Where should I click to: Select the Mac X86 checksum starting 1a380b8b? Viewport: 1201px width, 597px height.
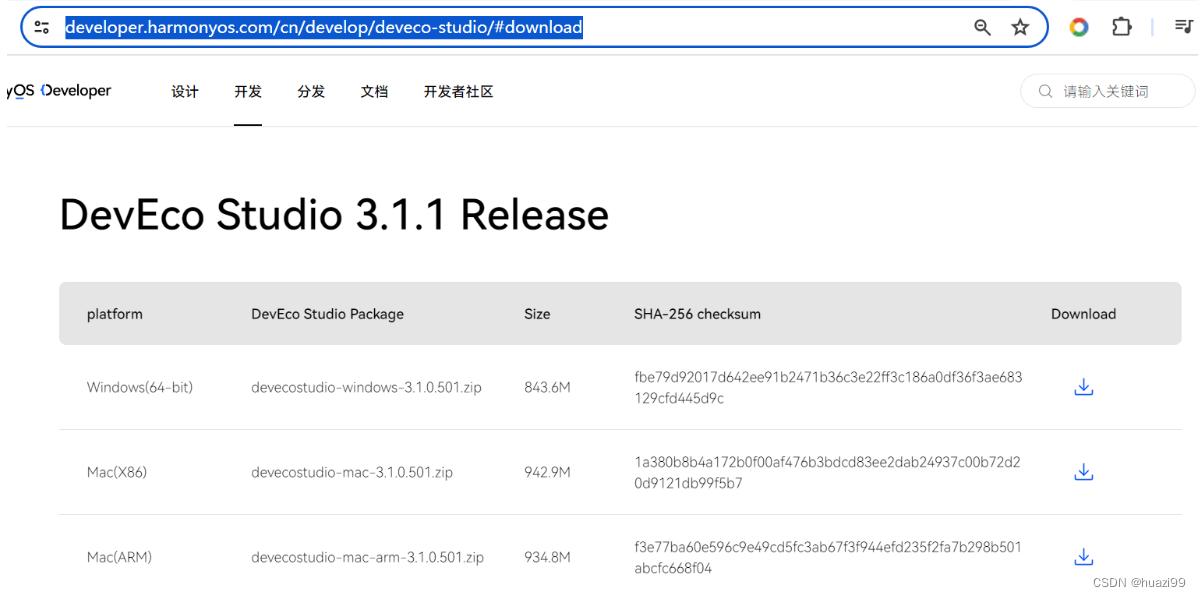pyautogui.click(x=827, y=472)
